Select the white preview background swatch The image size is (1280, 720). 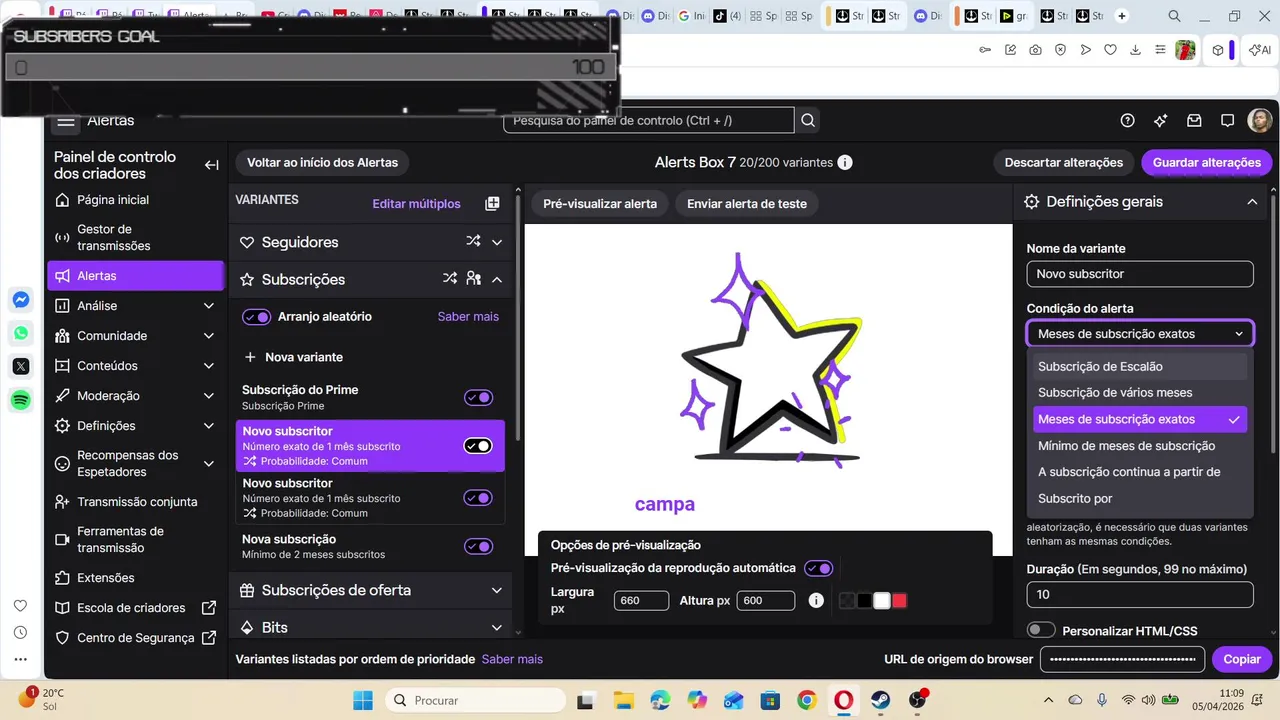(x=882, y=600)
